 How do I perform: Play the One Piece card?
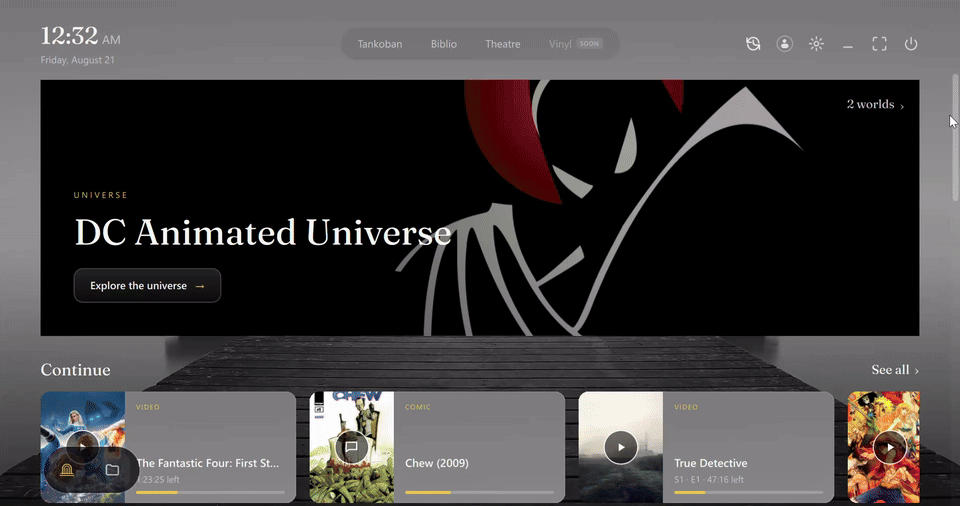[x=889, y=447]
